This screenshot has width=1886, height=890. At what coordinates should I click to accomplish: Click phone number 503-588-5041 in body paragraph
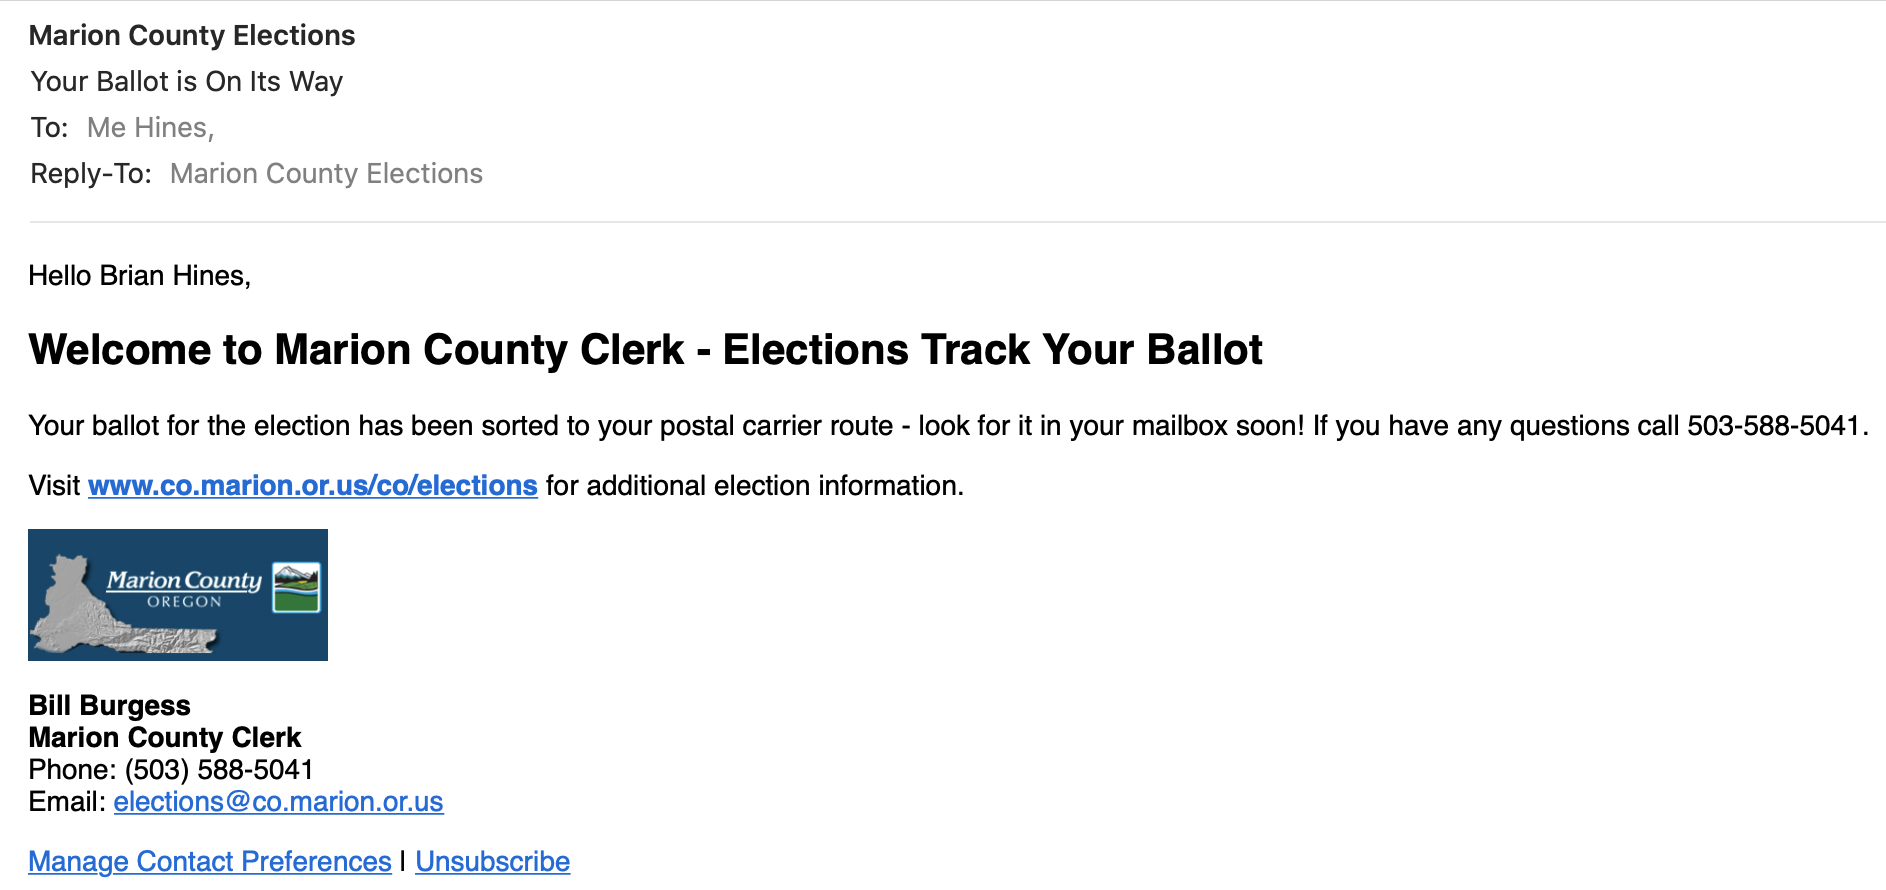1773,426
